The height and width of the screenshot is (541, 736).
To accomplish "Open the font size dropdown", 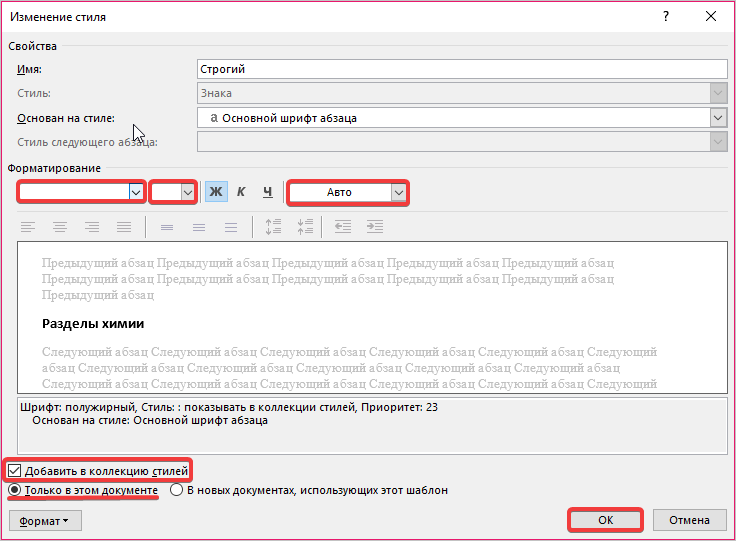I will tap(186, 192).
